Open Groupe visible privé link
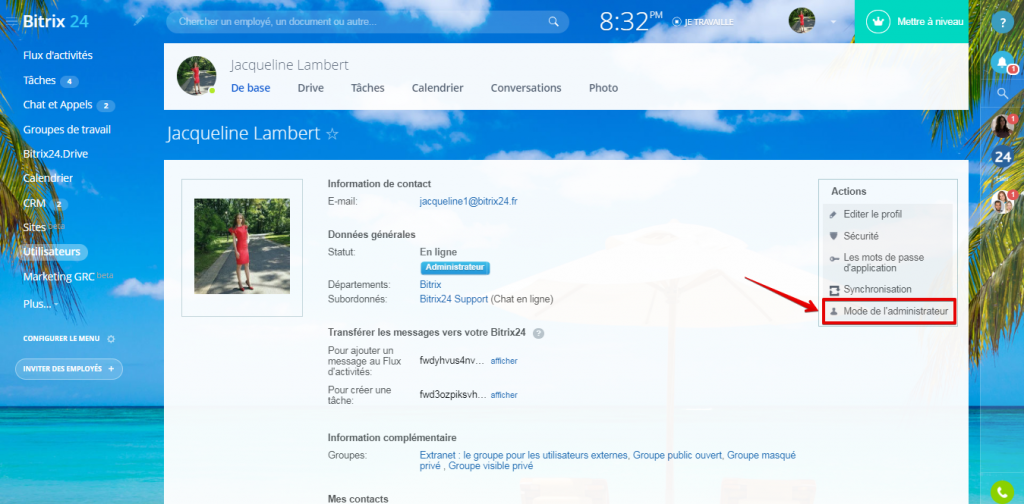 pyautogui.click(x=490, y=466)
